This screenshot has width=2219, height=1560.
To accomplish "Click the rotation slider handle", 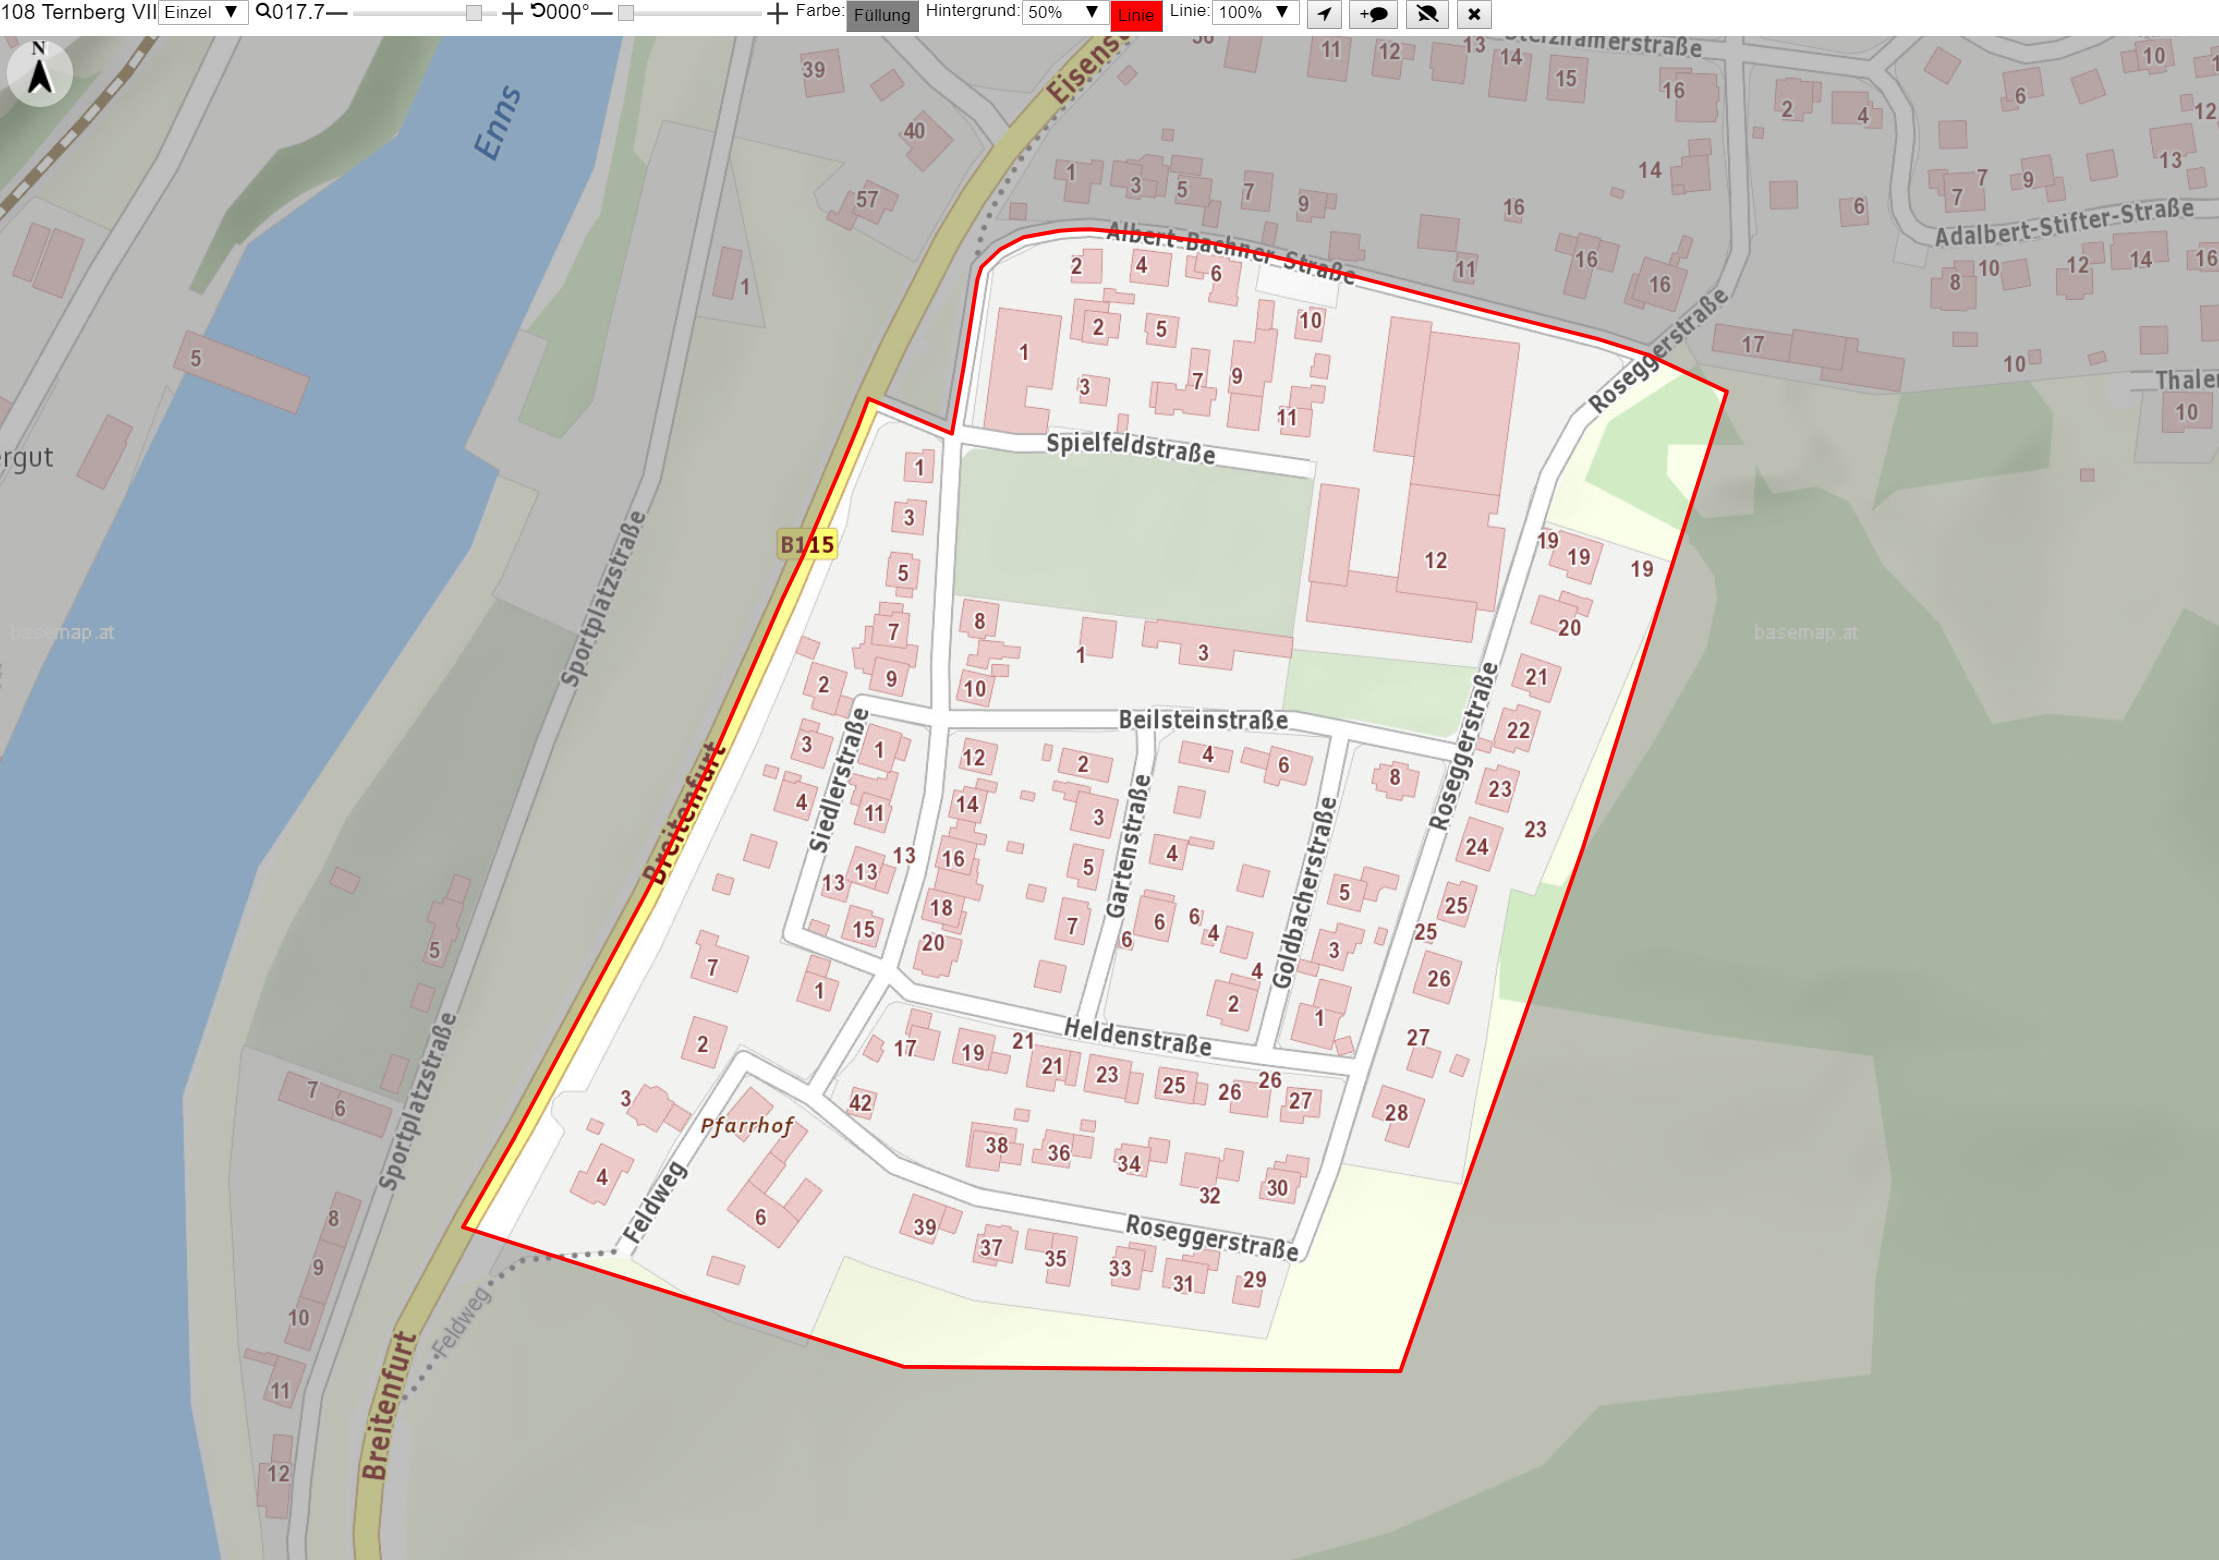I will 626,13.
